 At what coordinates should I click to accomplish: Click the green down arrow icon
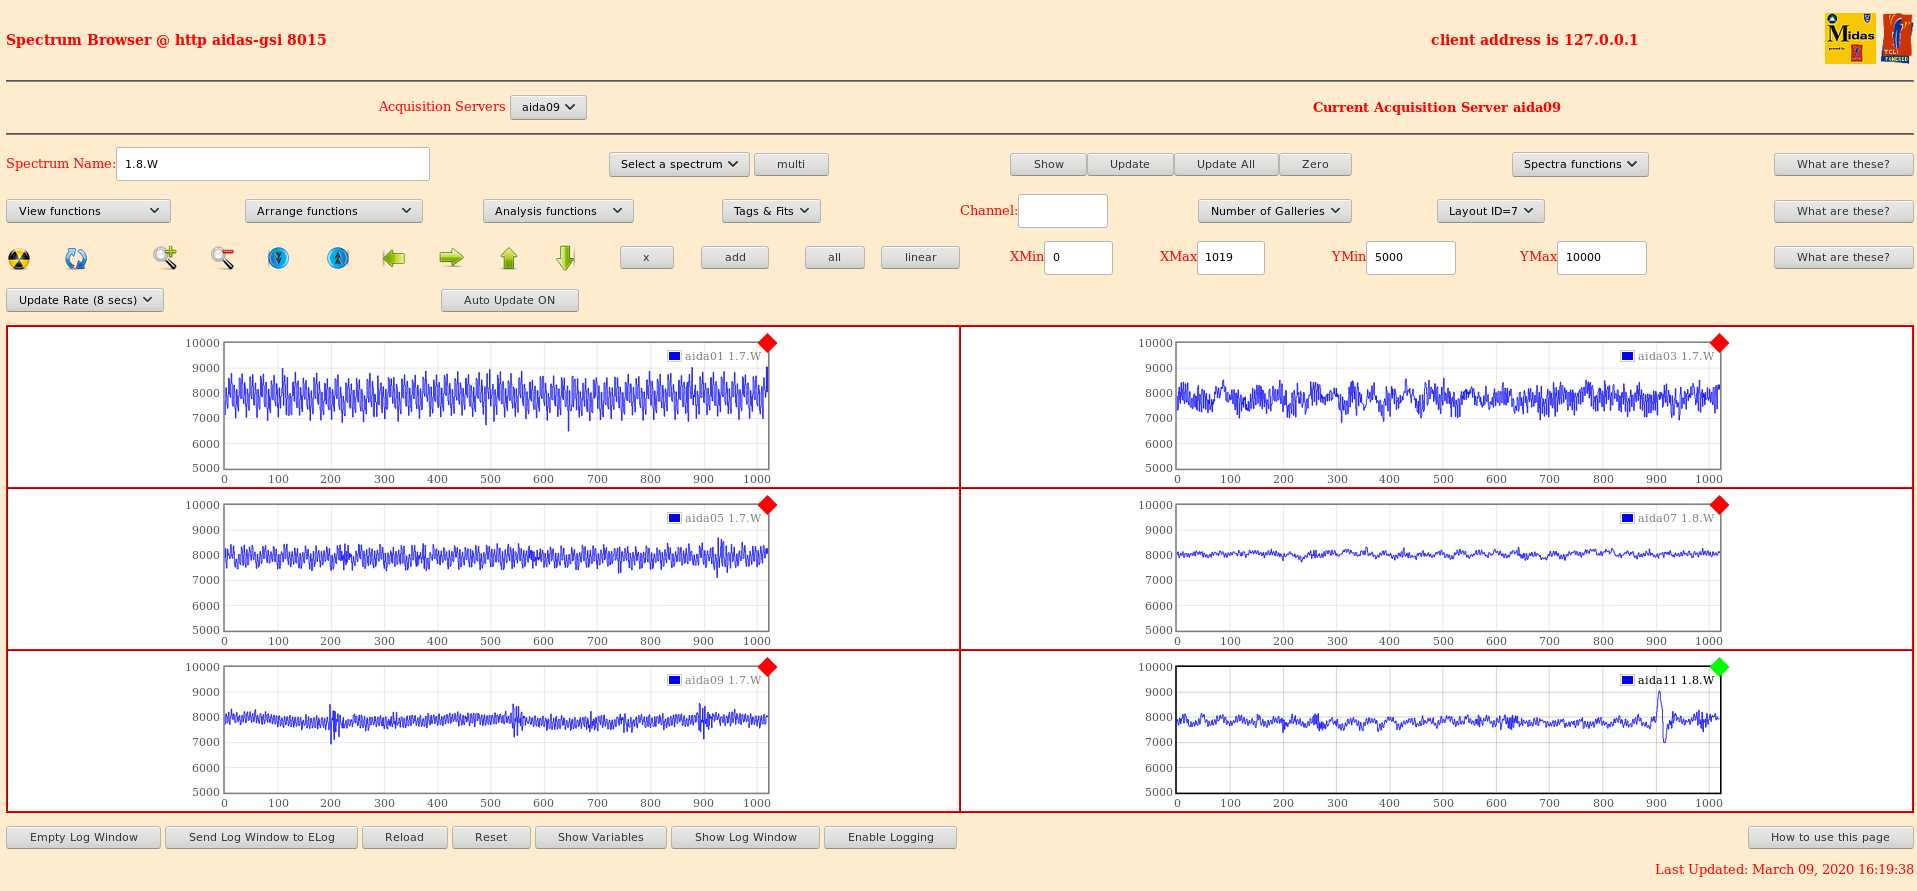click(x=566, y=258)
